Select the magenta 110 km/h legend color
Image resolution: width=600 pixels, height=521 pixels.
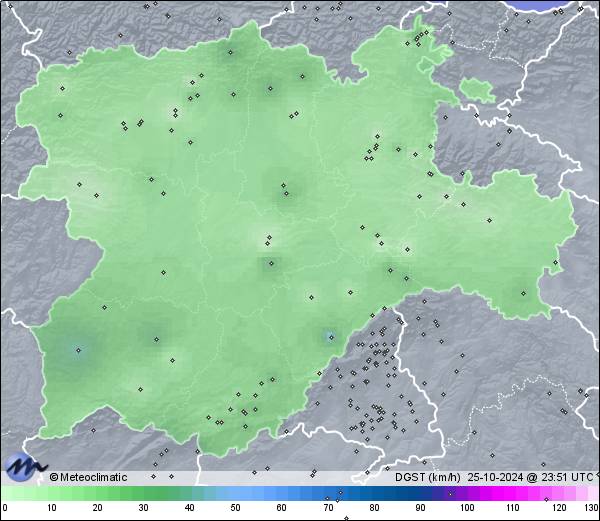click(512, 494)
